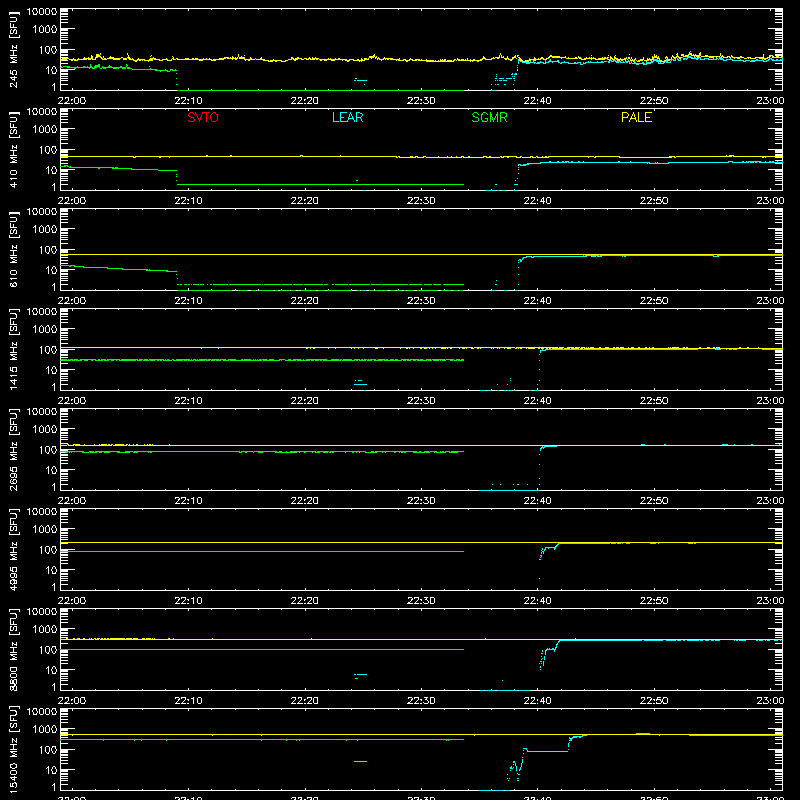Click the 10000 tick value on 245 MHz axis
The image size is (800, 800).
42,12
